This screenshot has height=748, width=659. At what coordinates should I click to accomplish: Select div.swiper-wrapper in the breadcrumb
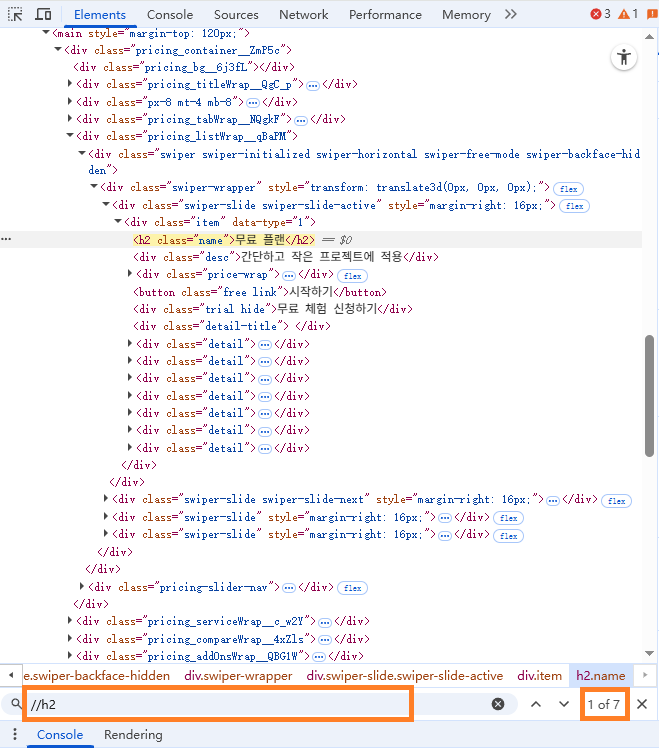(239, 676)
